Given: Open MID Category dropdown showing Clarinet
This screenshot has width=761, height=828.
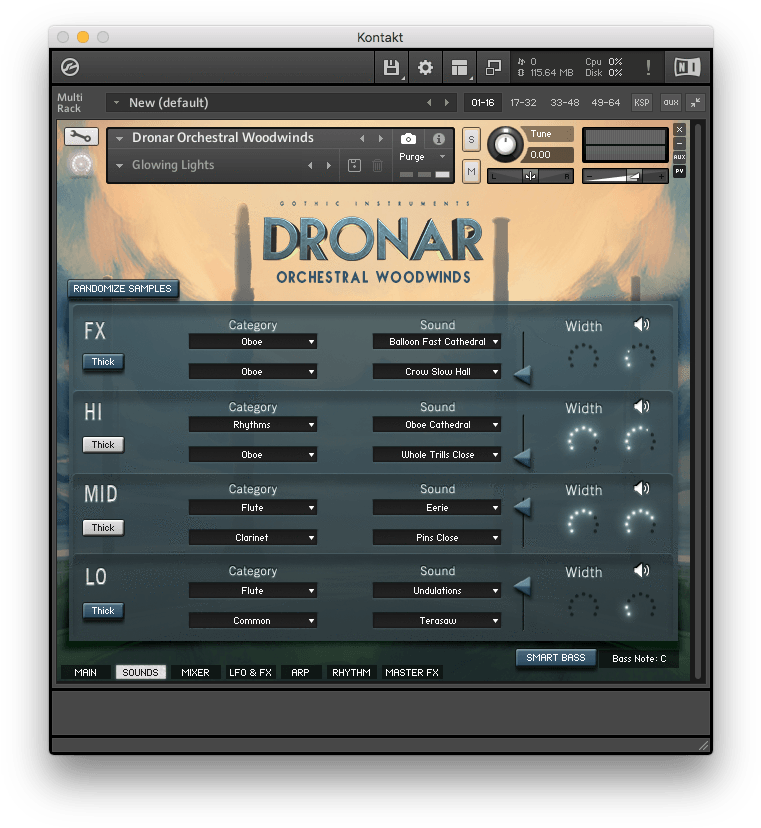Looking at the screenshot, I should pos(253,538).
